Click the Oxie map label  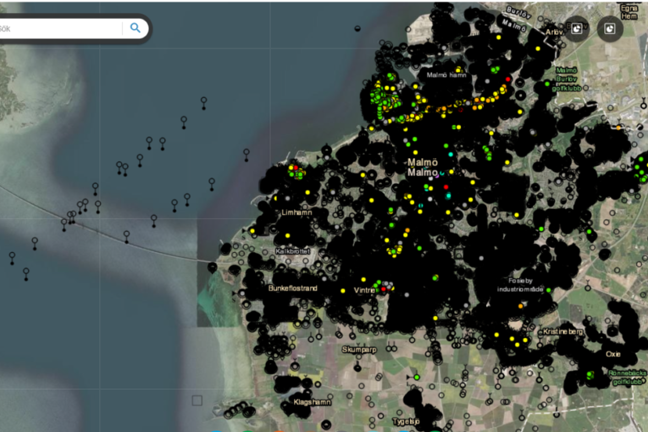click(613, 354)
